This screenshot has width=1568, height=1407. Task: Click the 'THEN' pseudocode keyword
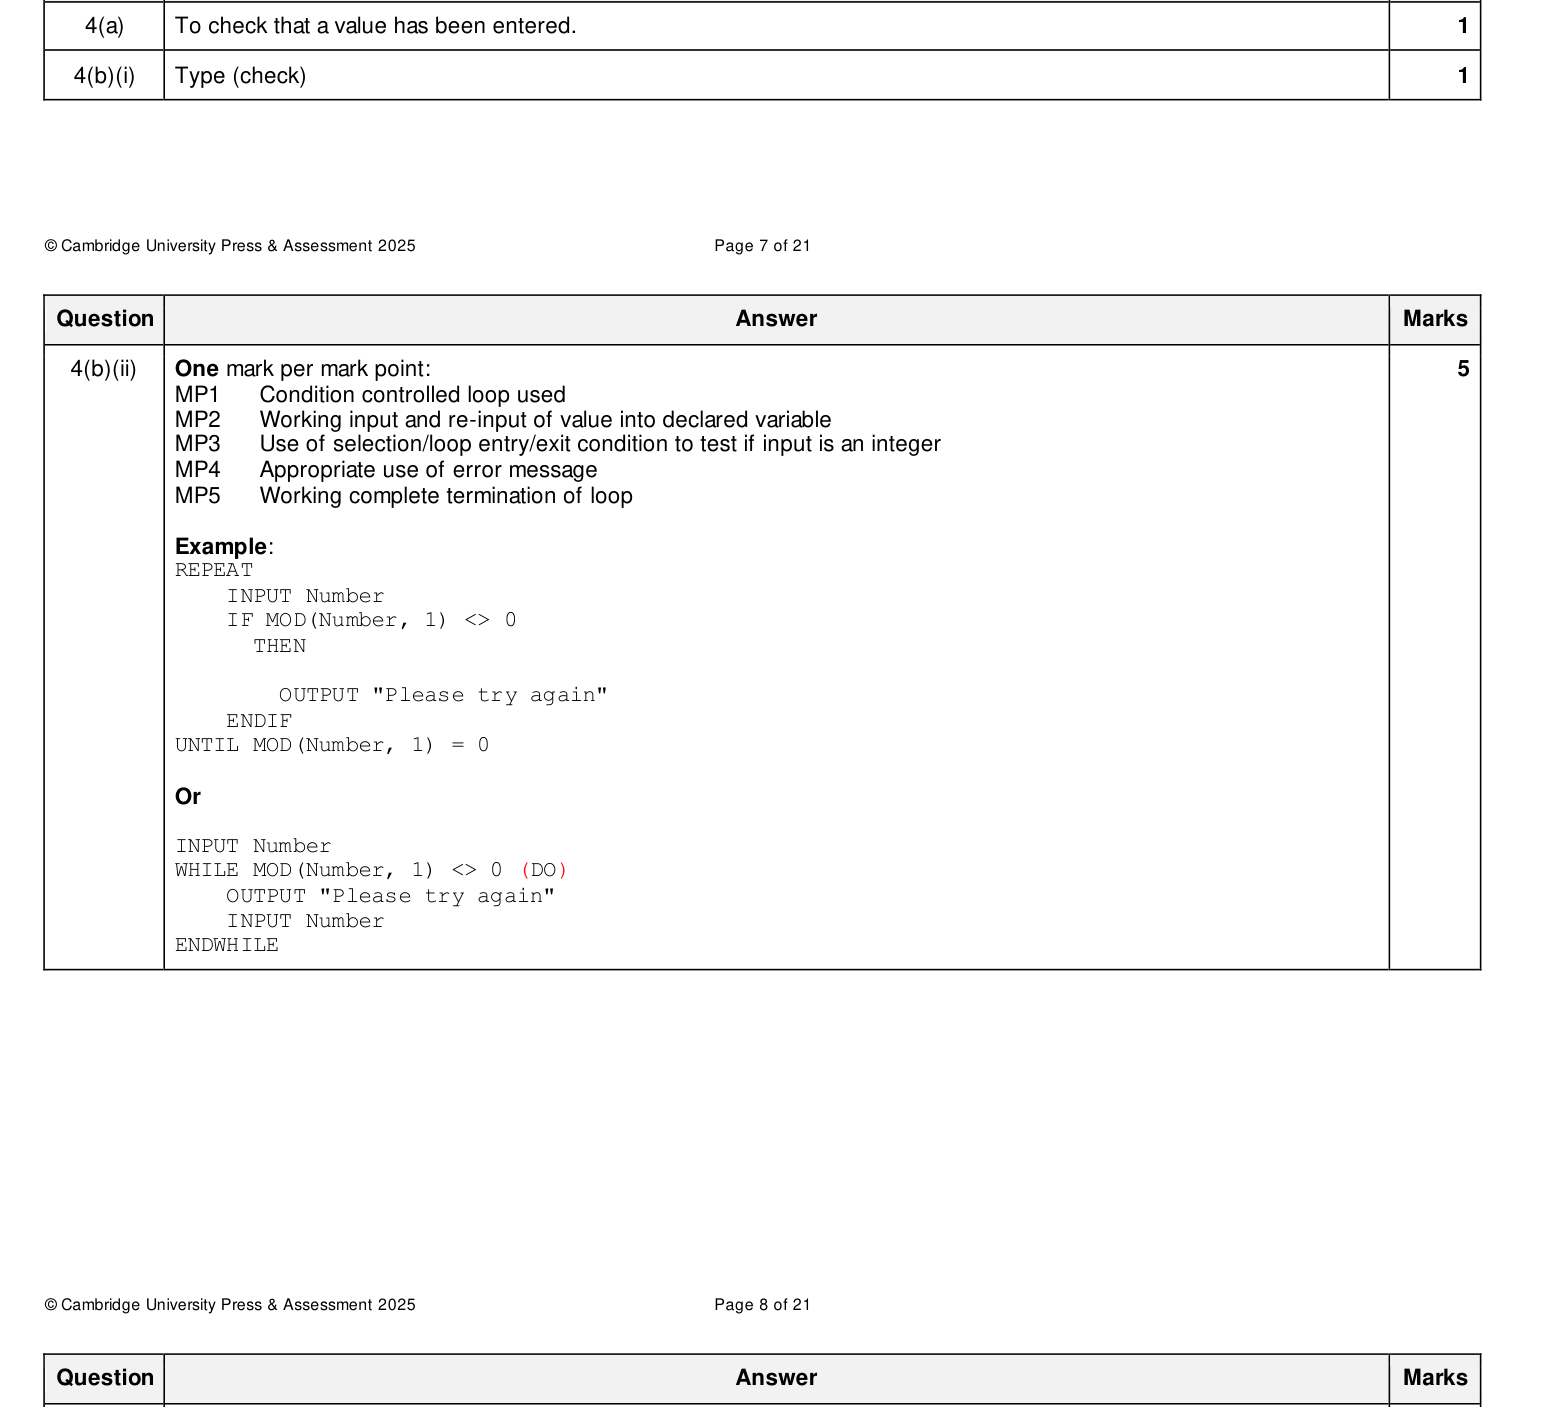click(x=279, y=646)
